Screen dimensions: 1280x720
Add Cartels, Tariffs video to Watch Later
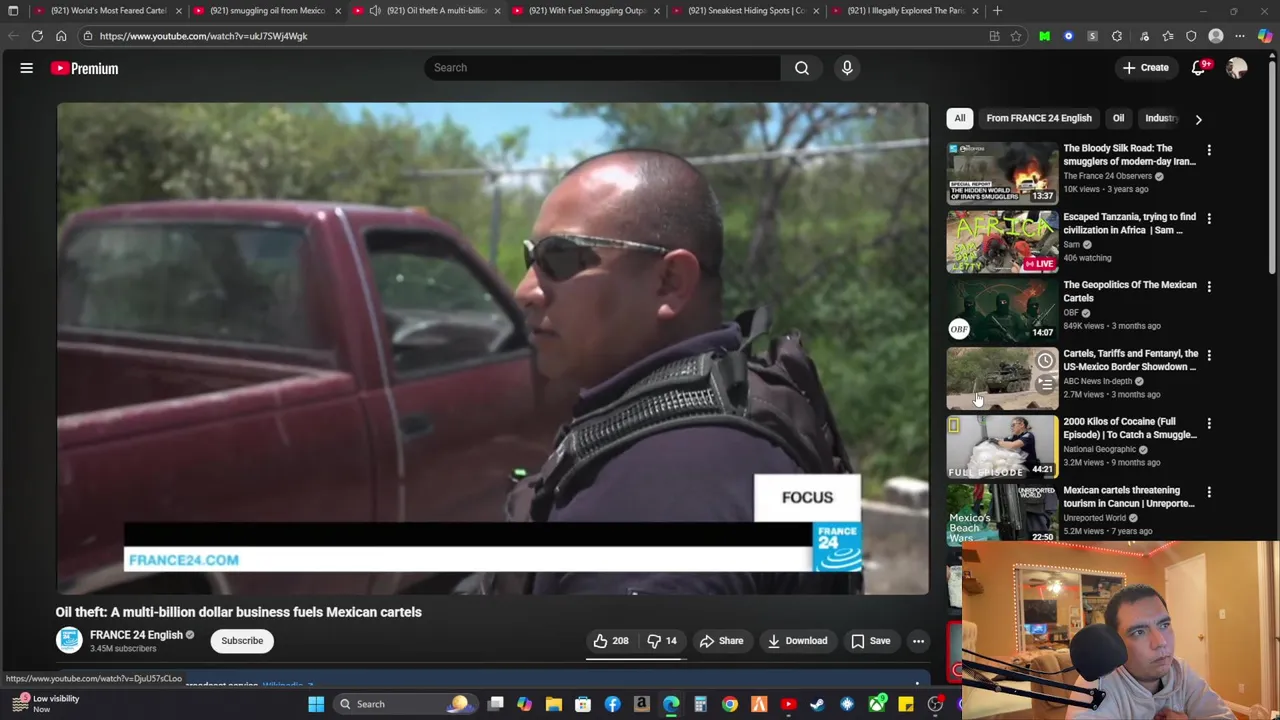coord(1045,361)
